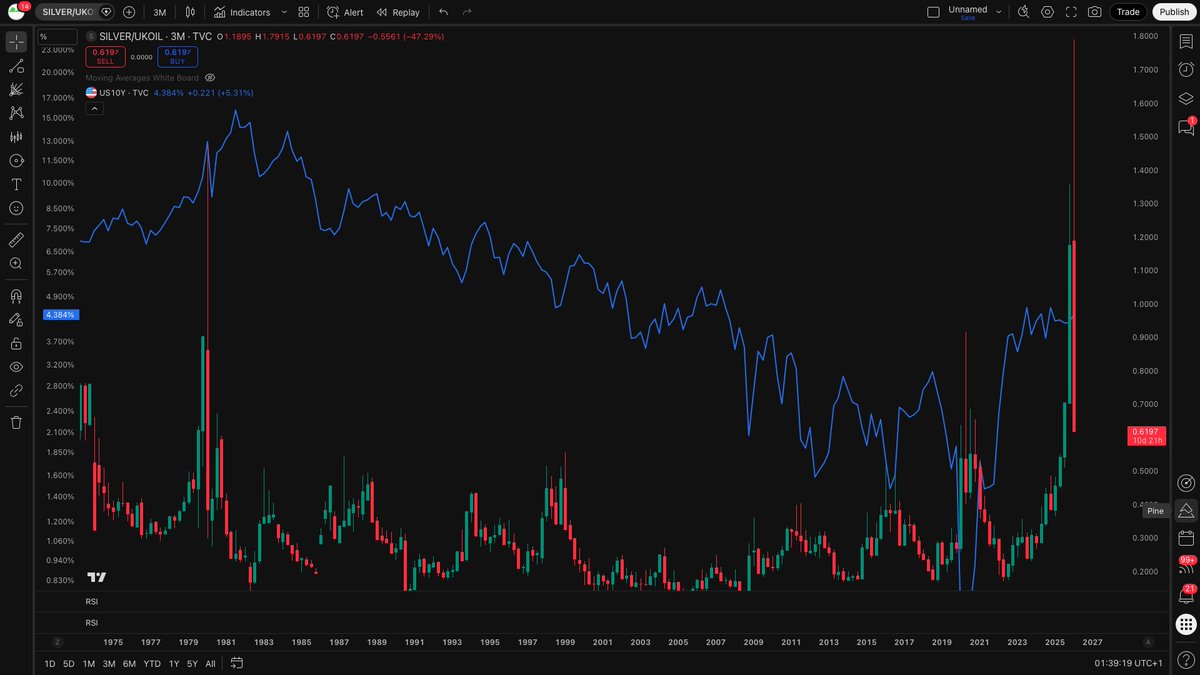Click the blue BUY 0.6197 button

point(177,57)
